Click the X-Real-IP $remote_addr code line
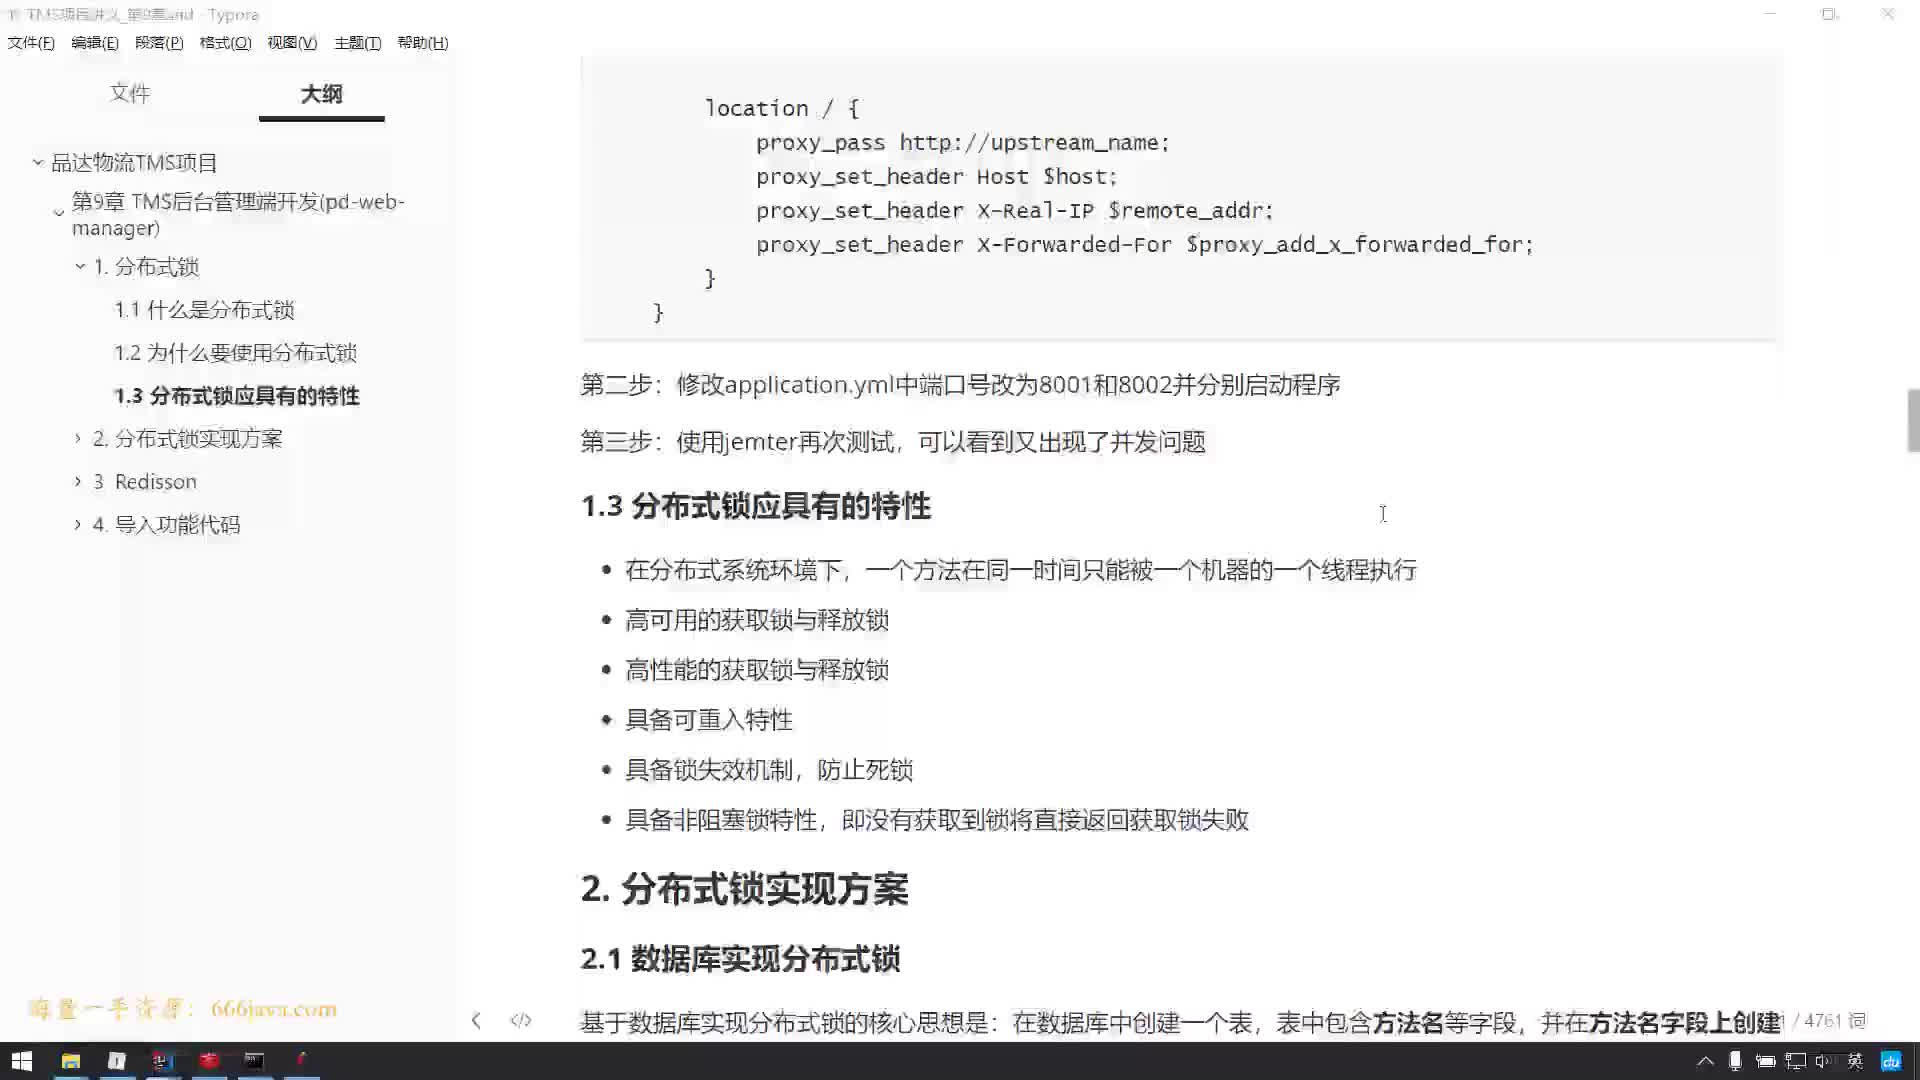The height and width of the screenshot is (1080, 1920). 1014,211
